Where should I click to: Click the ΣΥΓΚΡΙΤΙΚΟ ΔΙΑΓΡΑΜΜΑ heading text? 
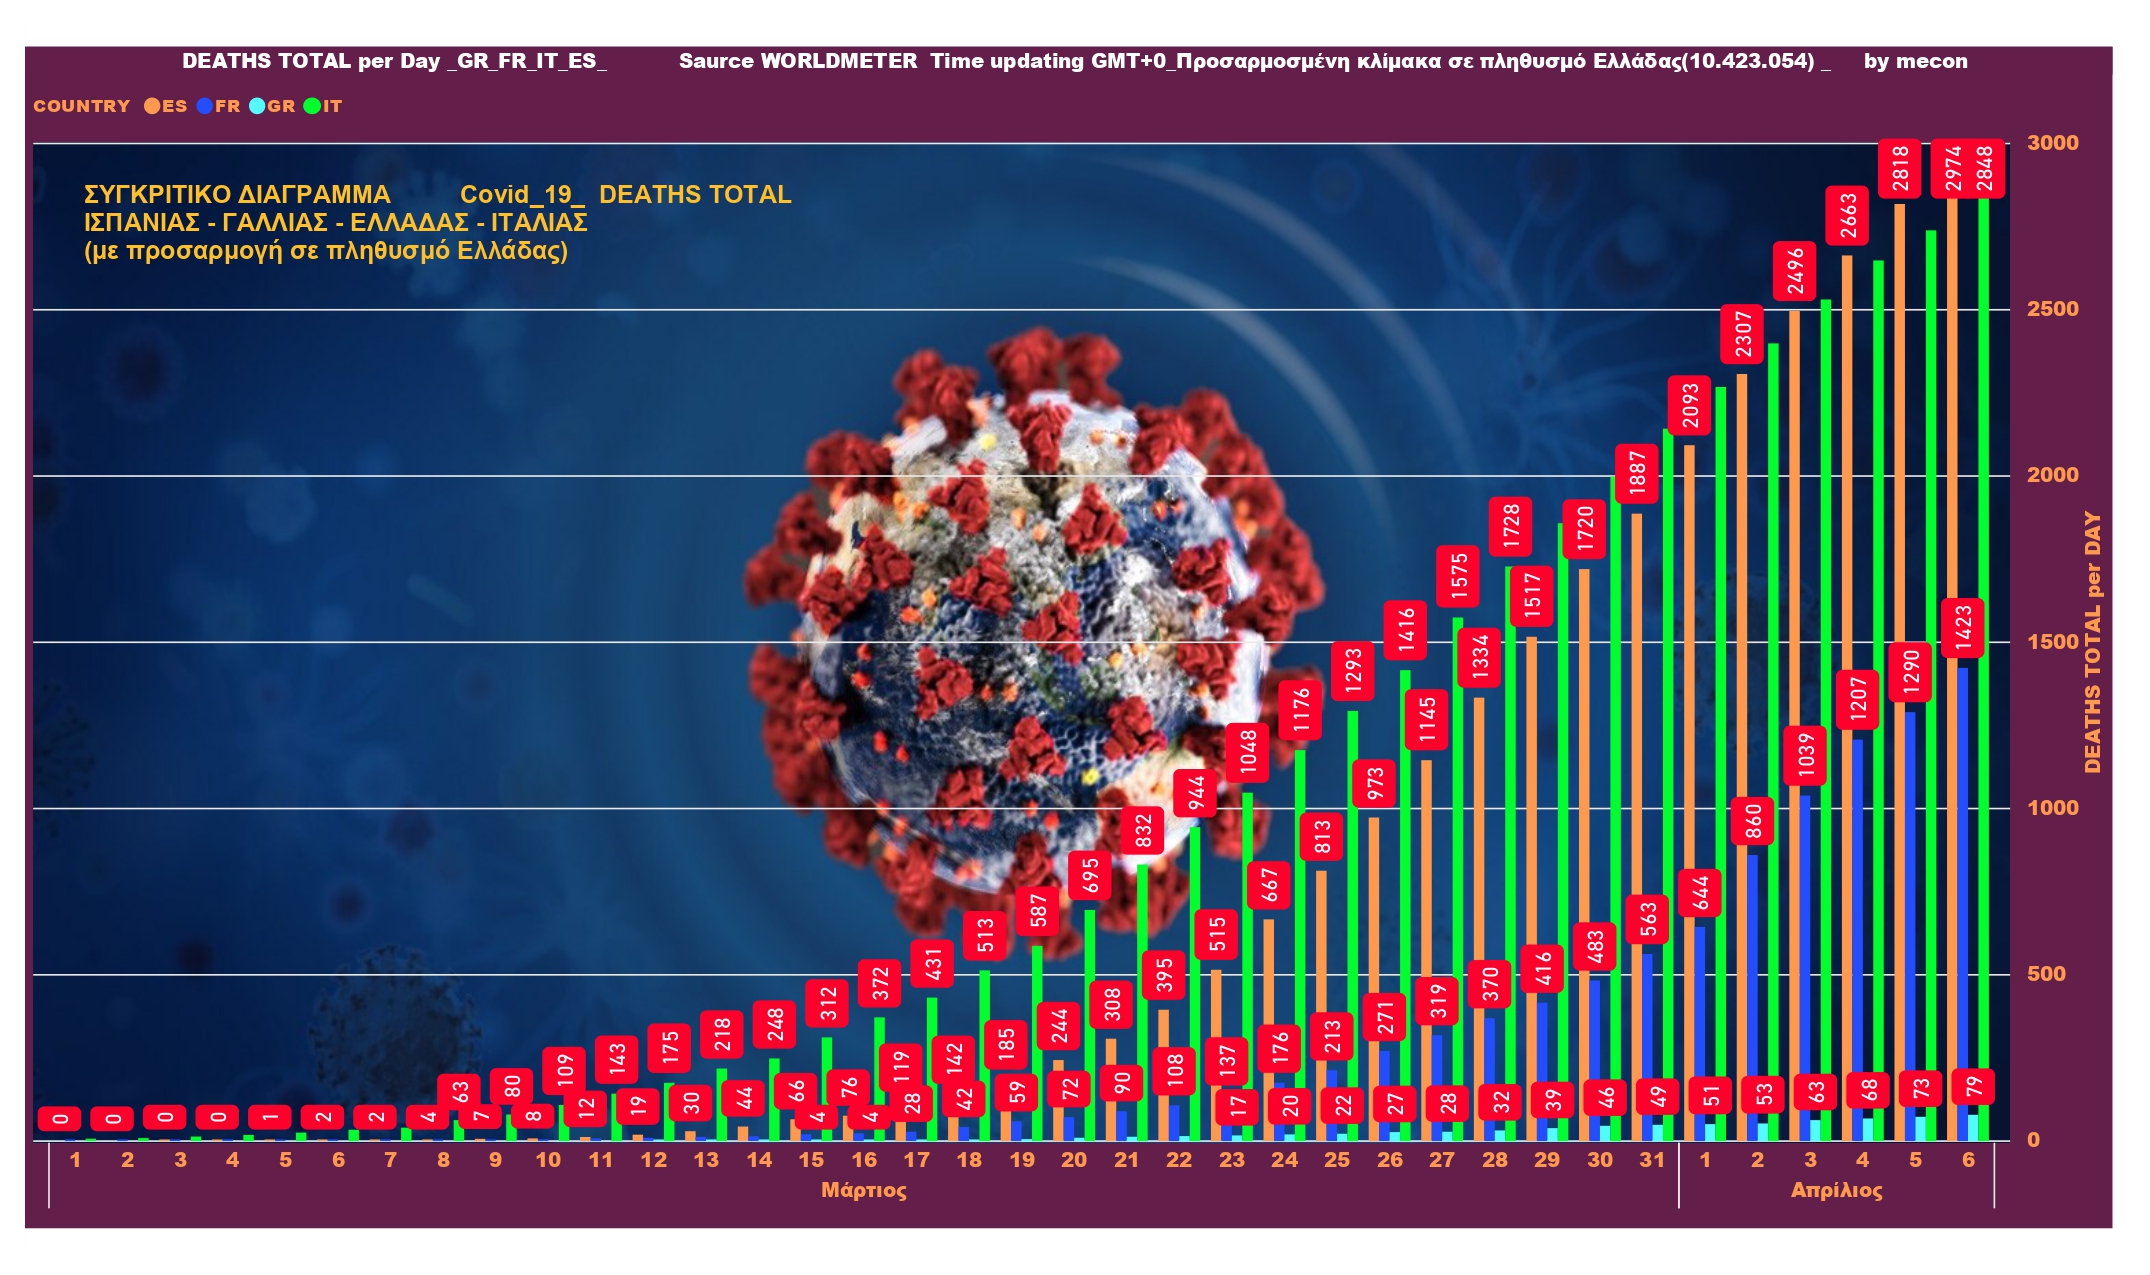click(237, 194)
